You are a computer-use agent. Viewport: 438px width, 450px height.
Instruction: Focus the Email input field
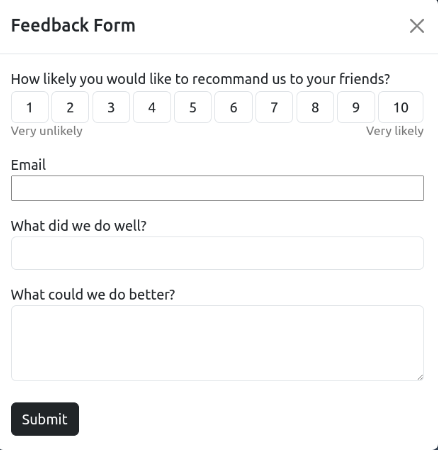217,188
